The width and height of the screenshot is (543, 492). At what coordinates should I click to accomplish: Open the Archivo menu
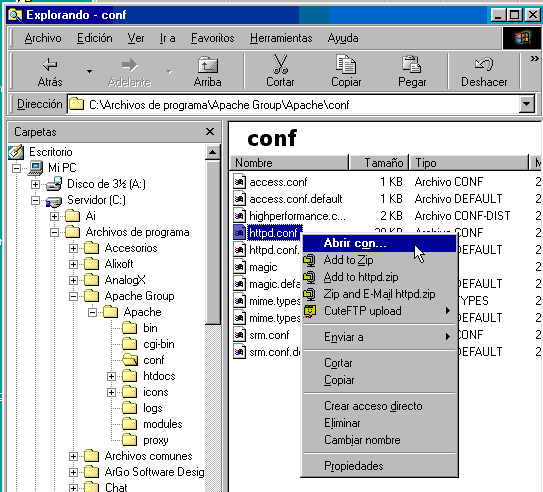43,38
